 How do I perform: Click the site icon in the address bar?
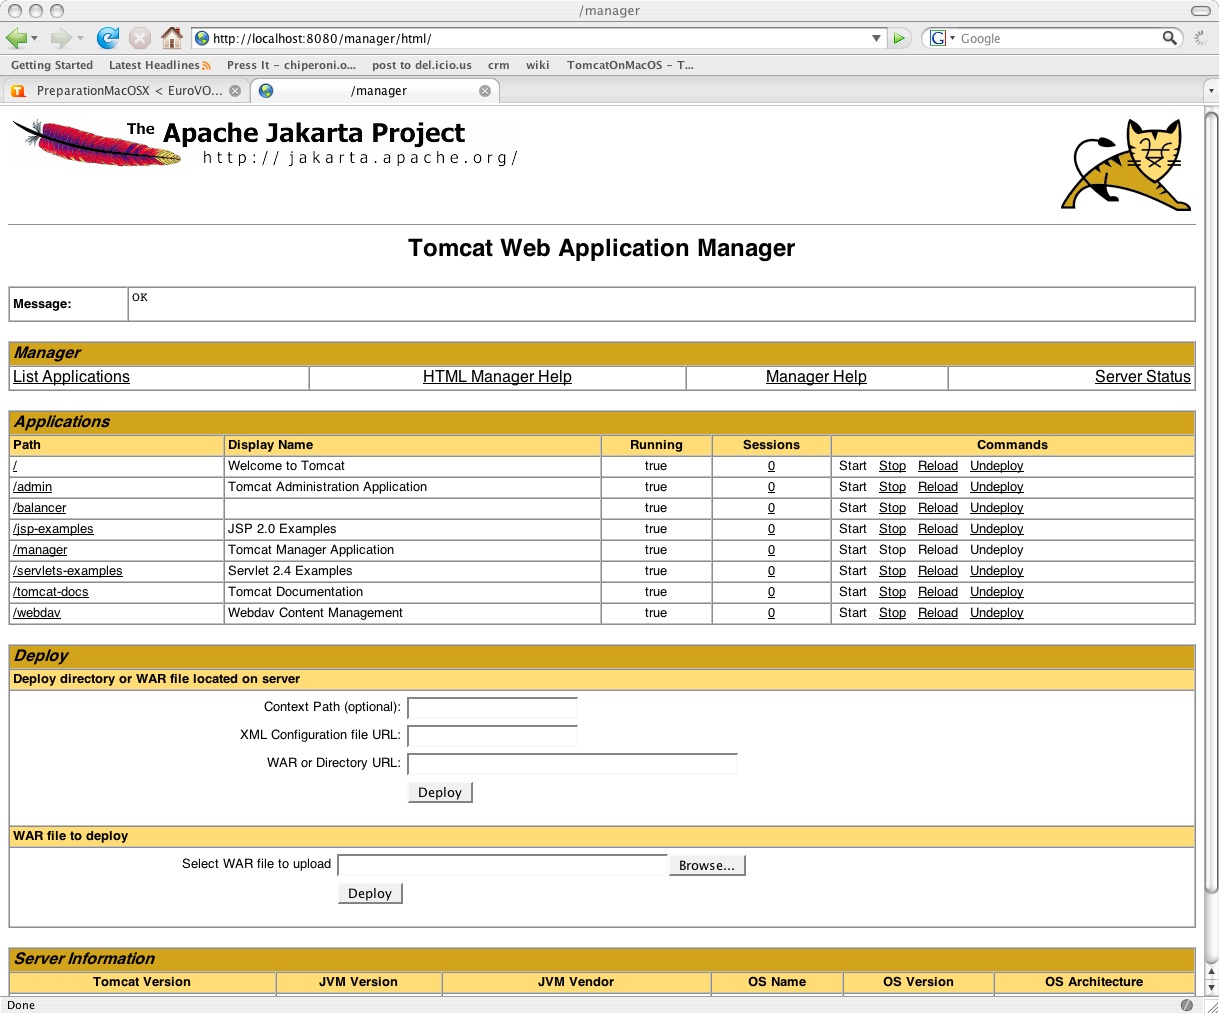(202, 38)
